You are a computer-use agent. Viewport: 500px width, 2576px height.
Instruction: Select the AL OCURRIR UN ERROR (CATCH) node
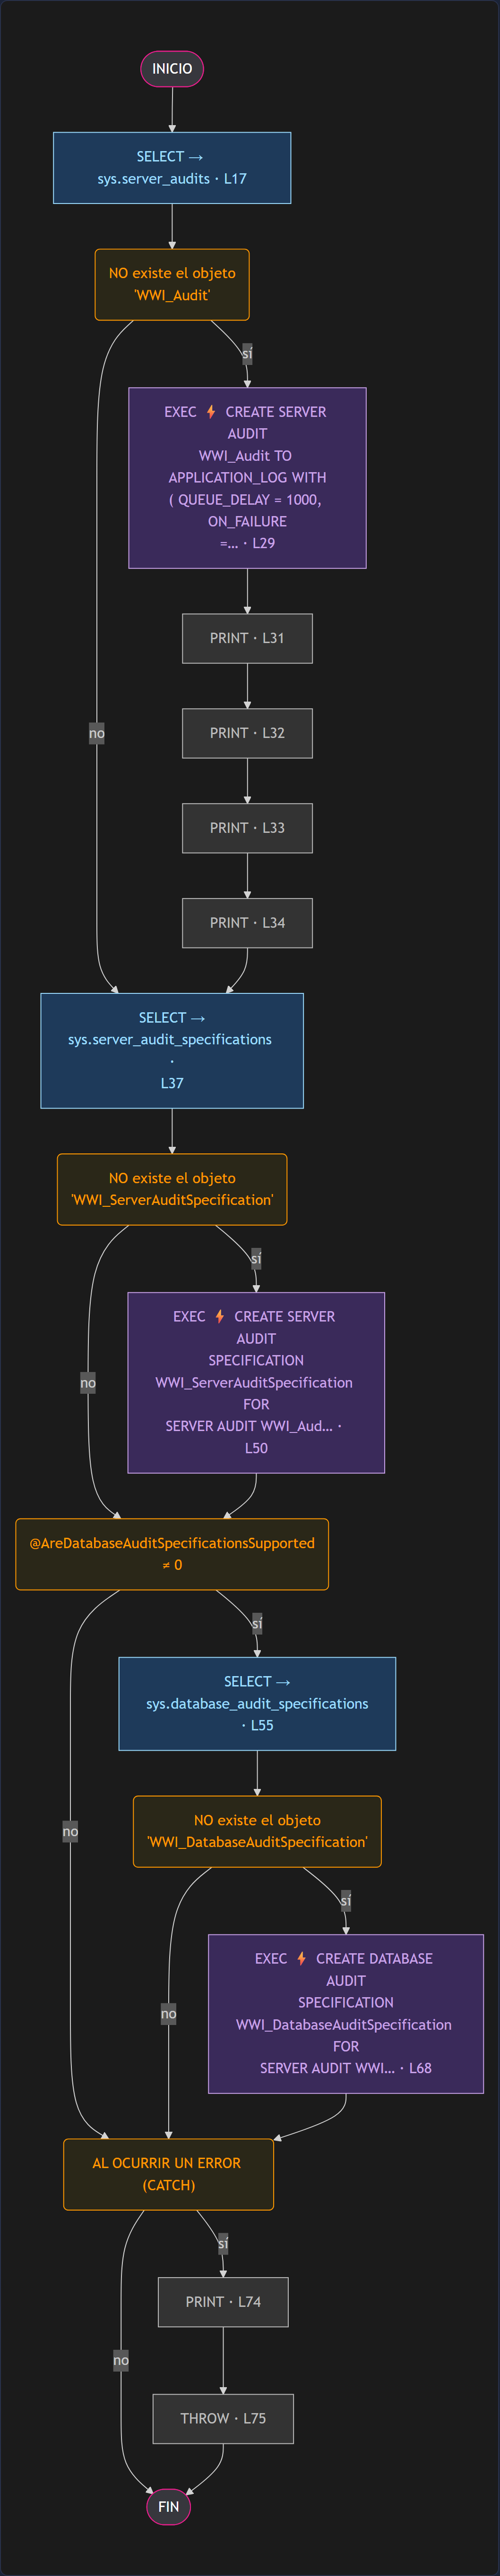coord(168,2174)
